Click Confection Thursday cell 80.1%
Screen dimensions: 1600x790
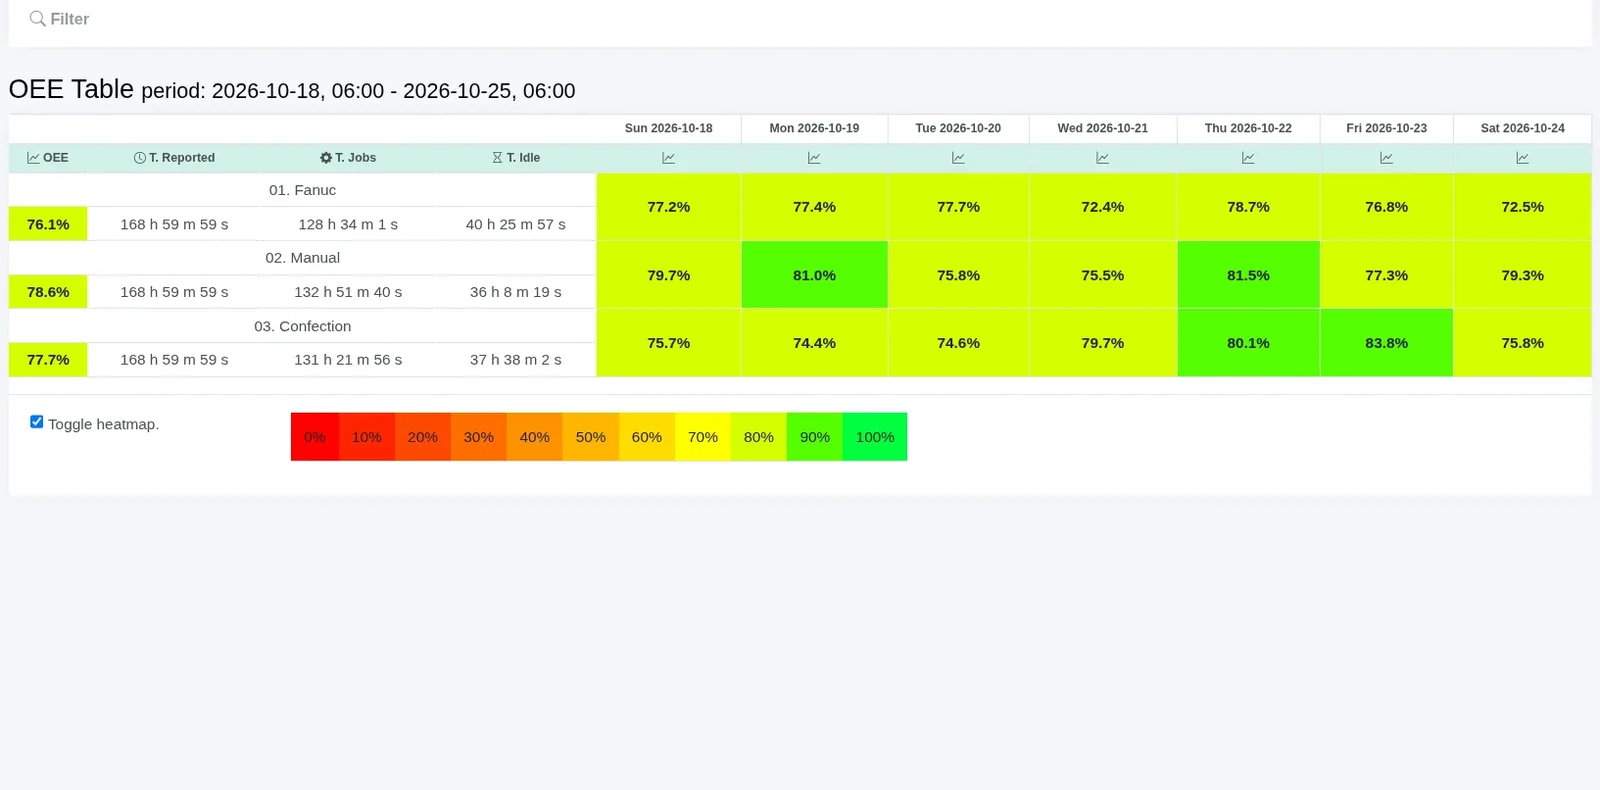(x=1248, y=343)
